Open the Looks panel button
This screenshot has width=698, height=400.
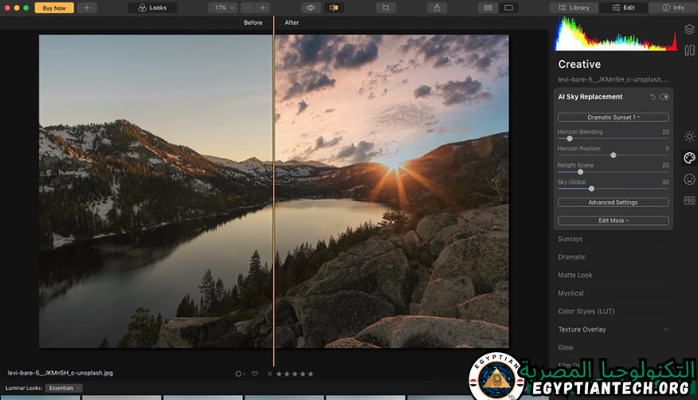(152, 7)
